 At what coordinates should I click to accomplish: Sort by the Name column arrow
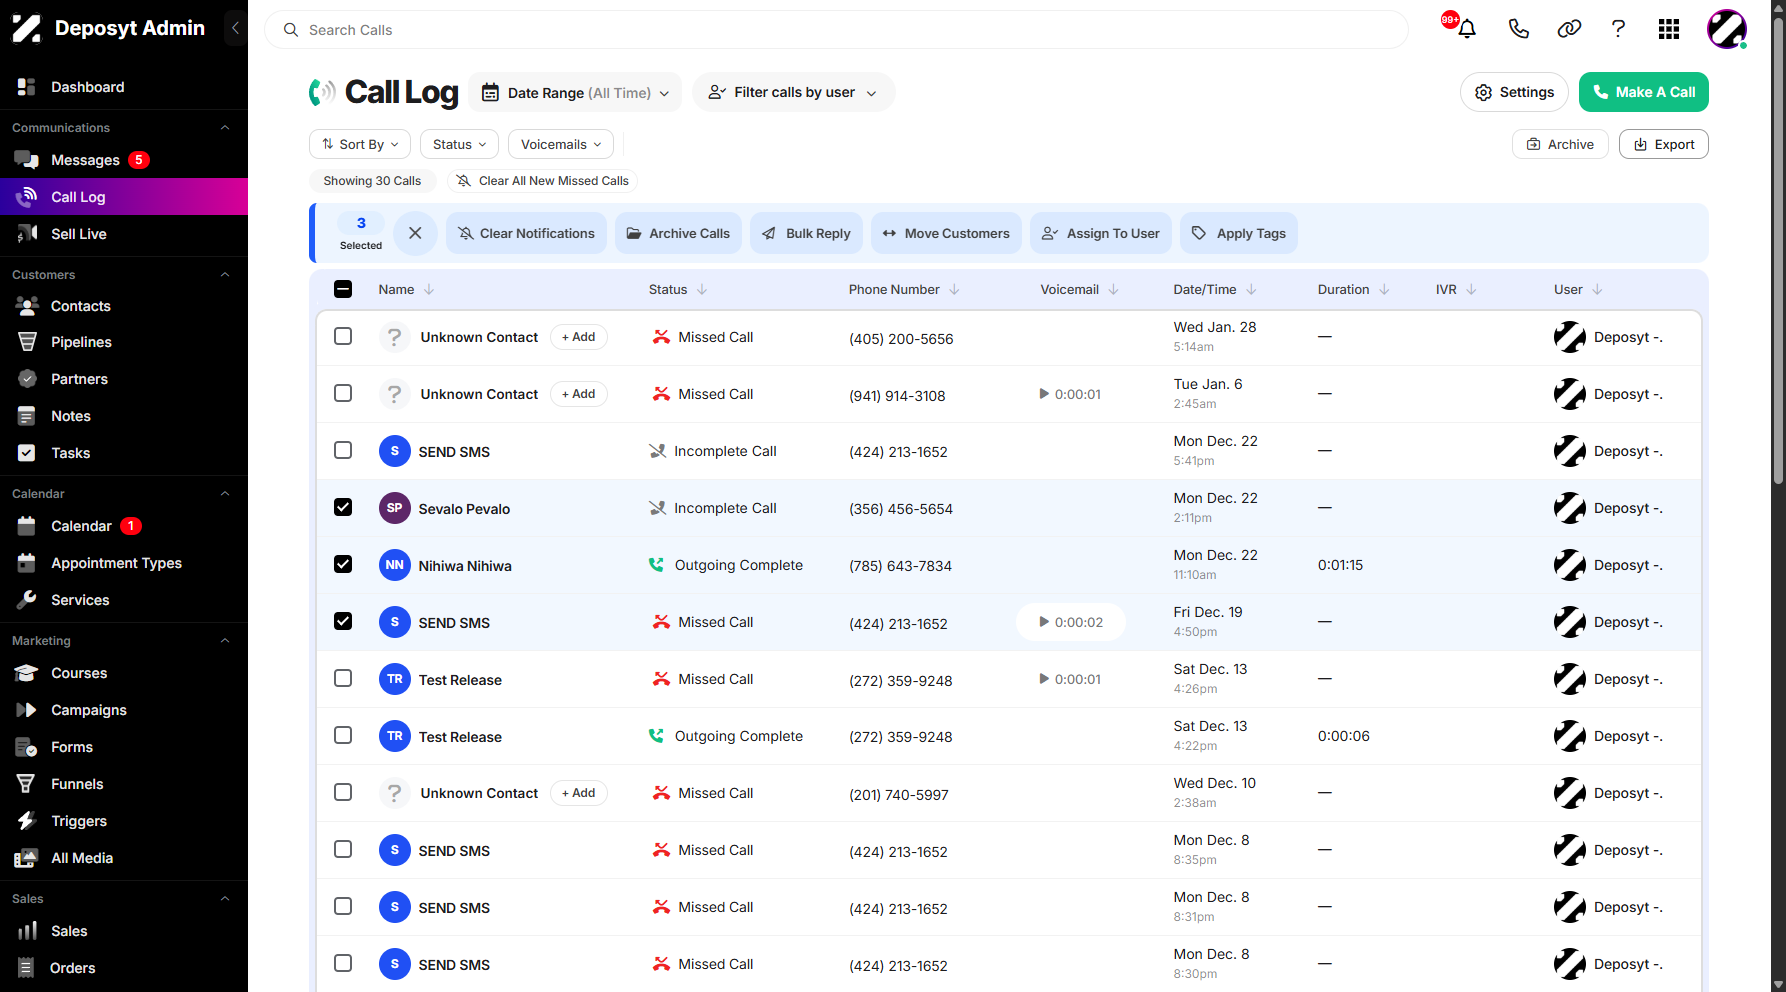click(x=429, y=289)
